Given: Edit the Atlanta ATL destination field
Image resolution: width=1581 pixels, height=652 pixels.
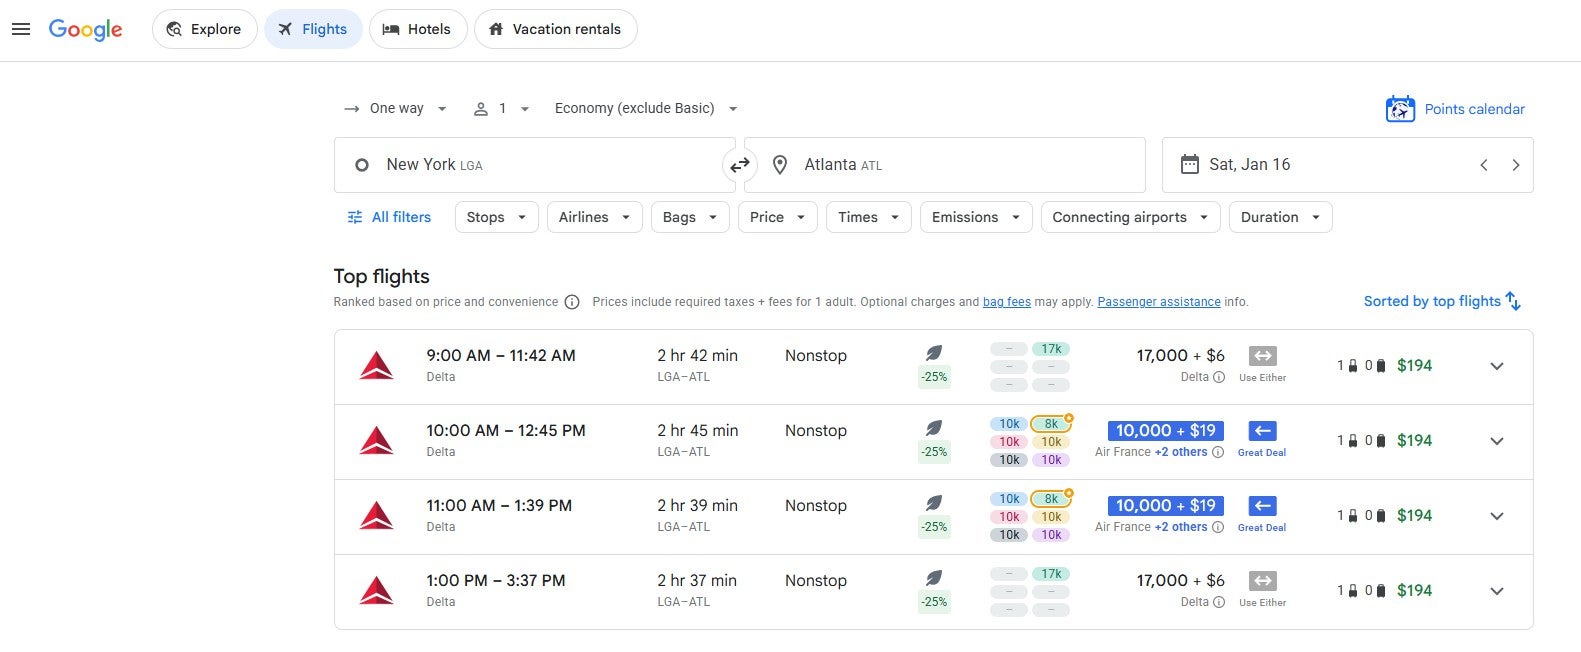Looking at the screenshot, I should pos(945,165).
